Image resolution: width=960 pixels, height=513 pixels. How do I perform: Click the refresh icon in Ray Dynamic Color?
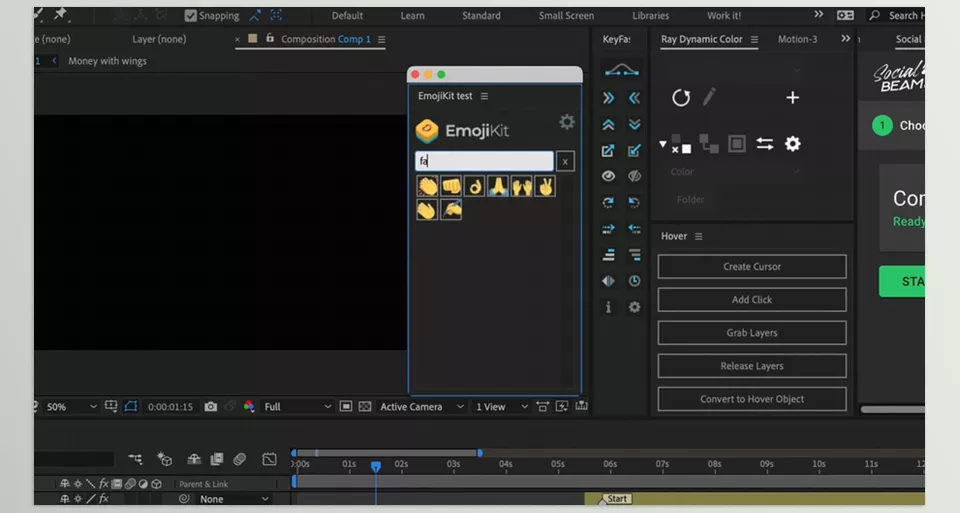pyautogui.click(x=681, y=97)
